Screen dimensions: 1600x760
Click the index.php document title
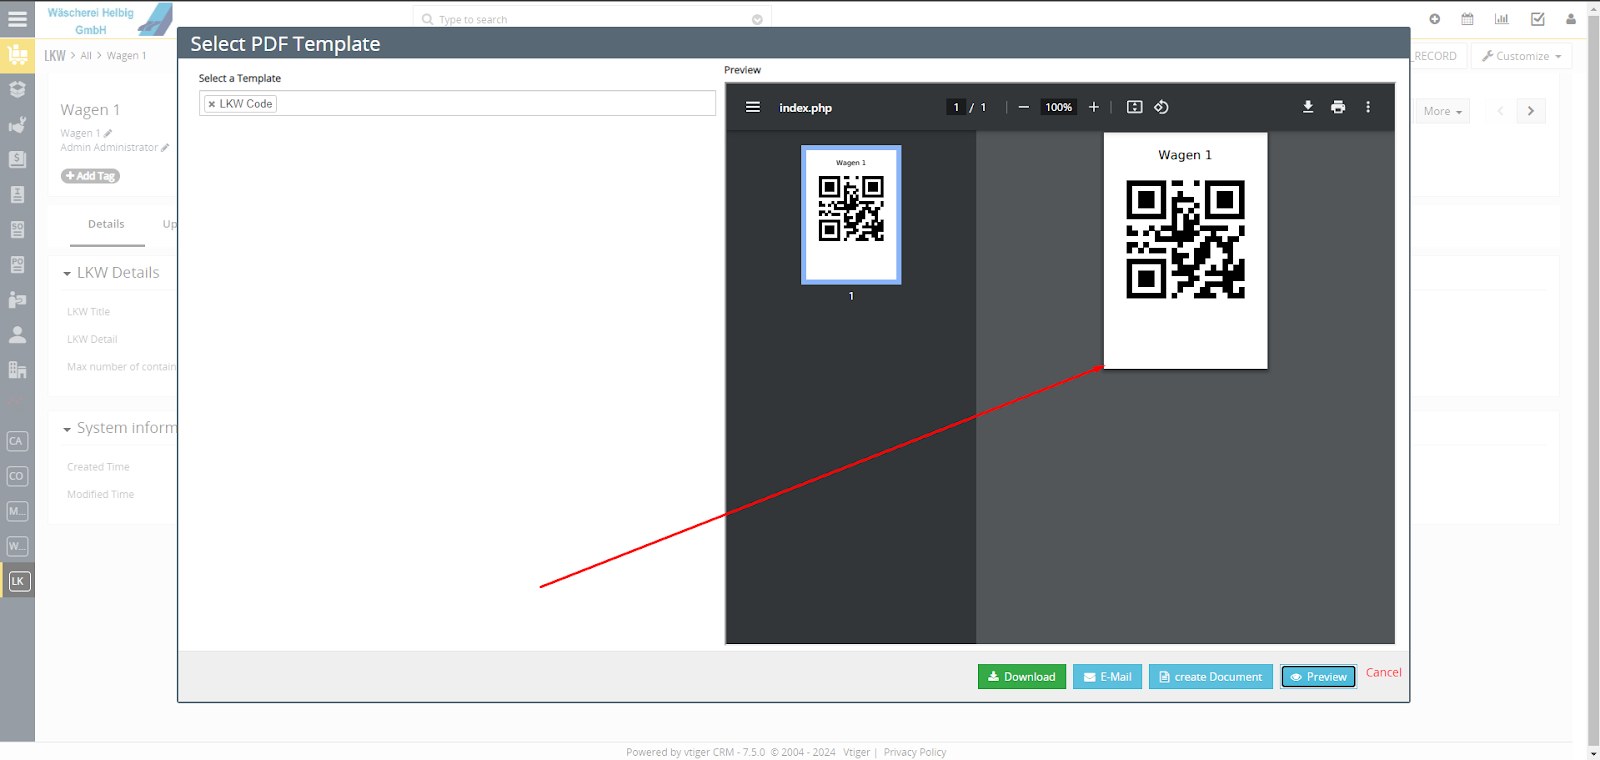(x=805, y=108)
